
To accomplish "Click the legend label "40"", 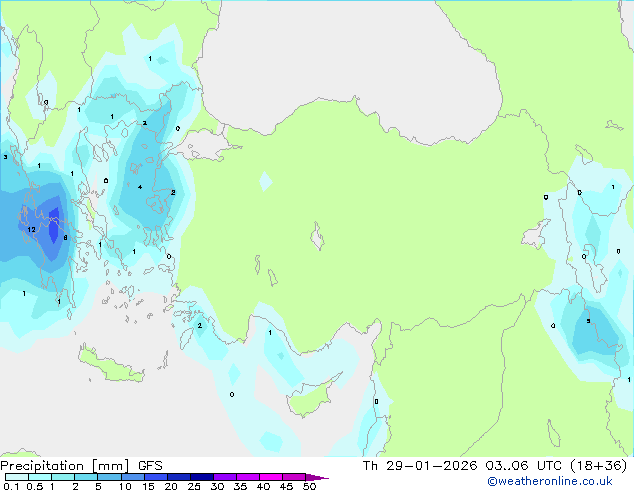I will tap(263, 486).
